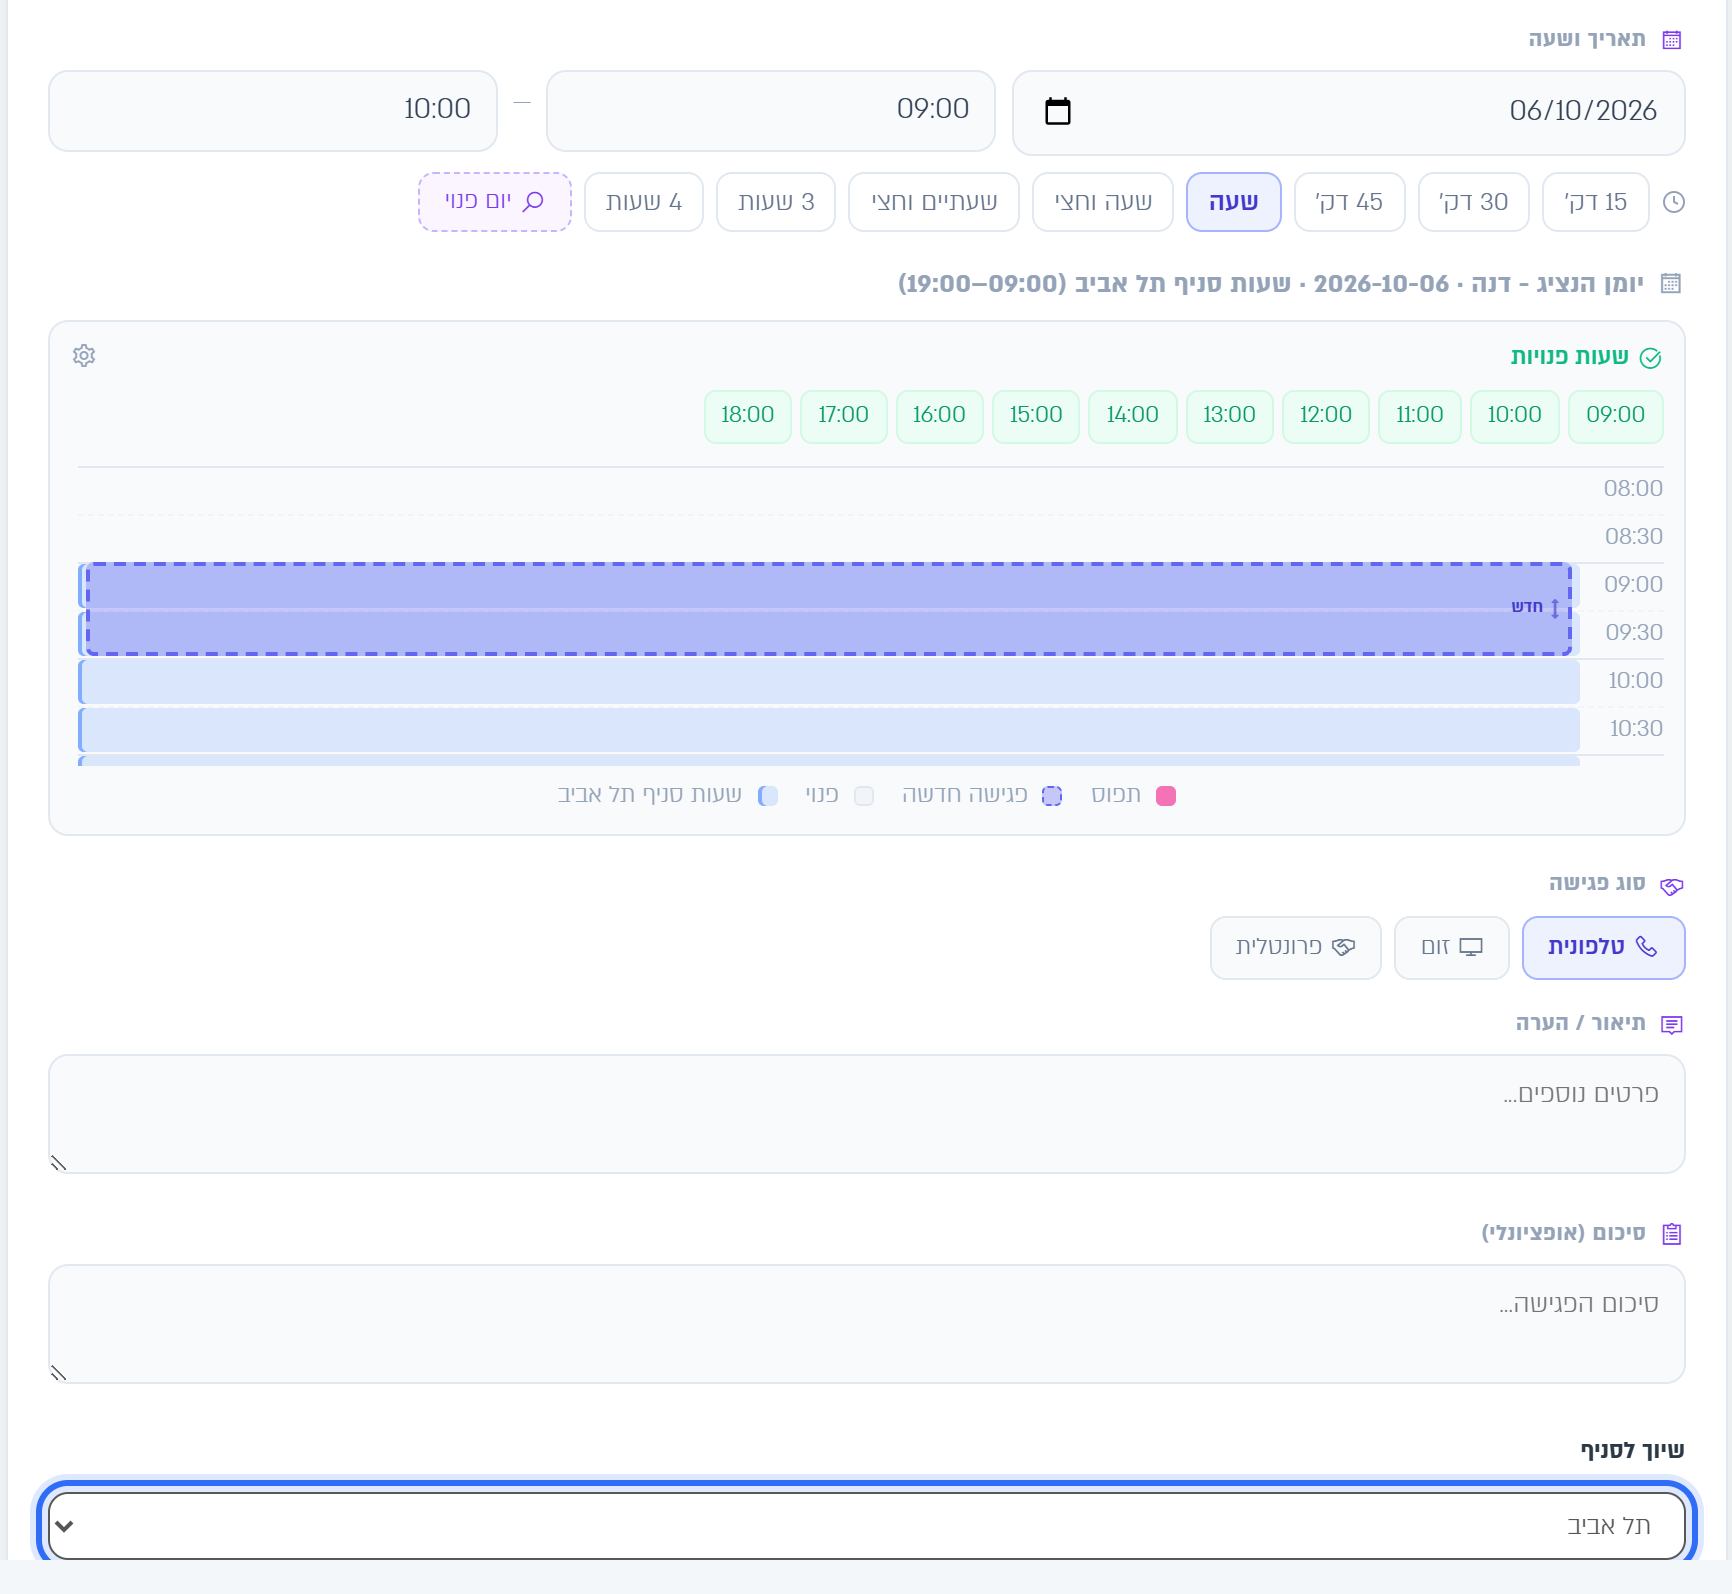Select 45 דק' duration
Image resolution: width=1732 pixels, height=1594 pixels.
coord(1350,202)
